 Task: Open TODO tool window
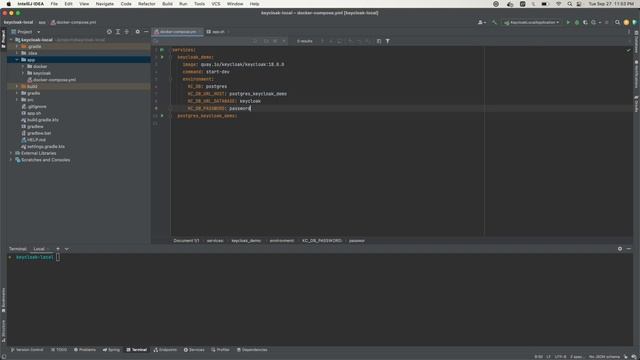tap(59, 350)
